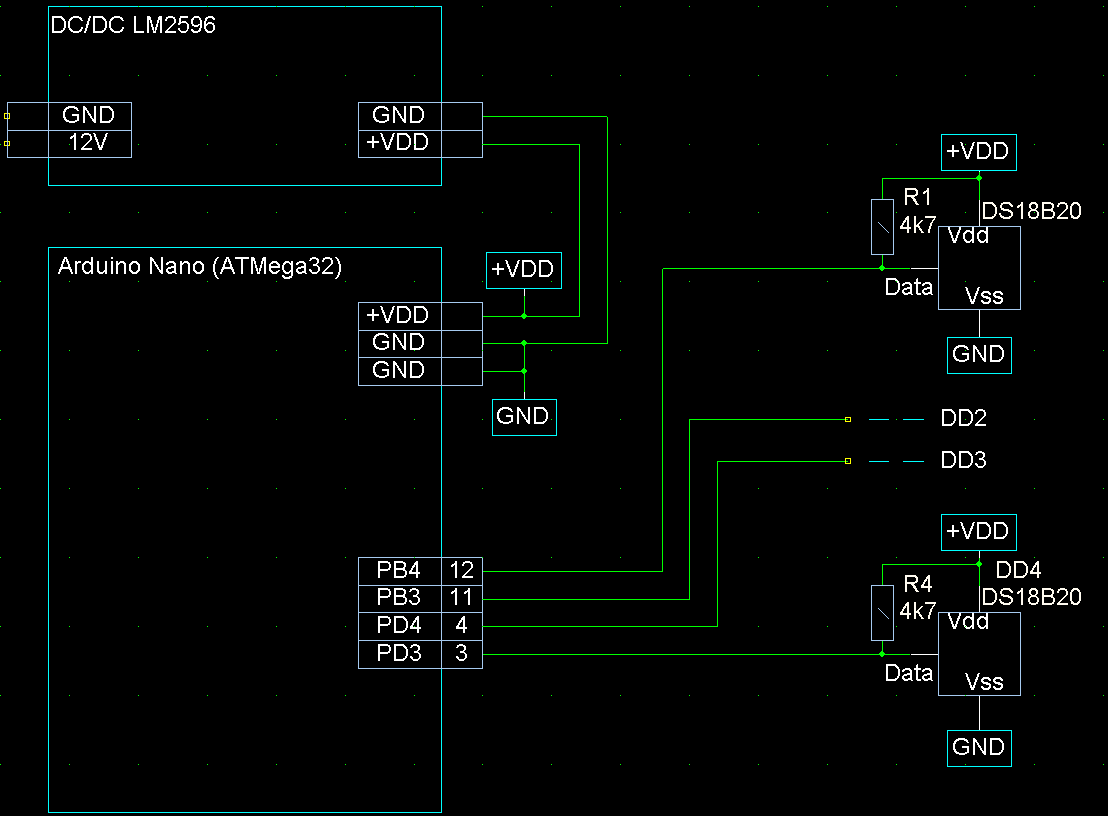1108x816 pixels.
Task: Select the Arduino Nano (ATMega32) title text
Action: coord(200,267)
